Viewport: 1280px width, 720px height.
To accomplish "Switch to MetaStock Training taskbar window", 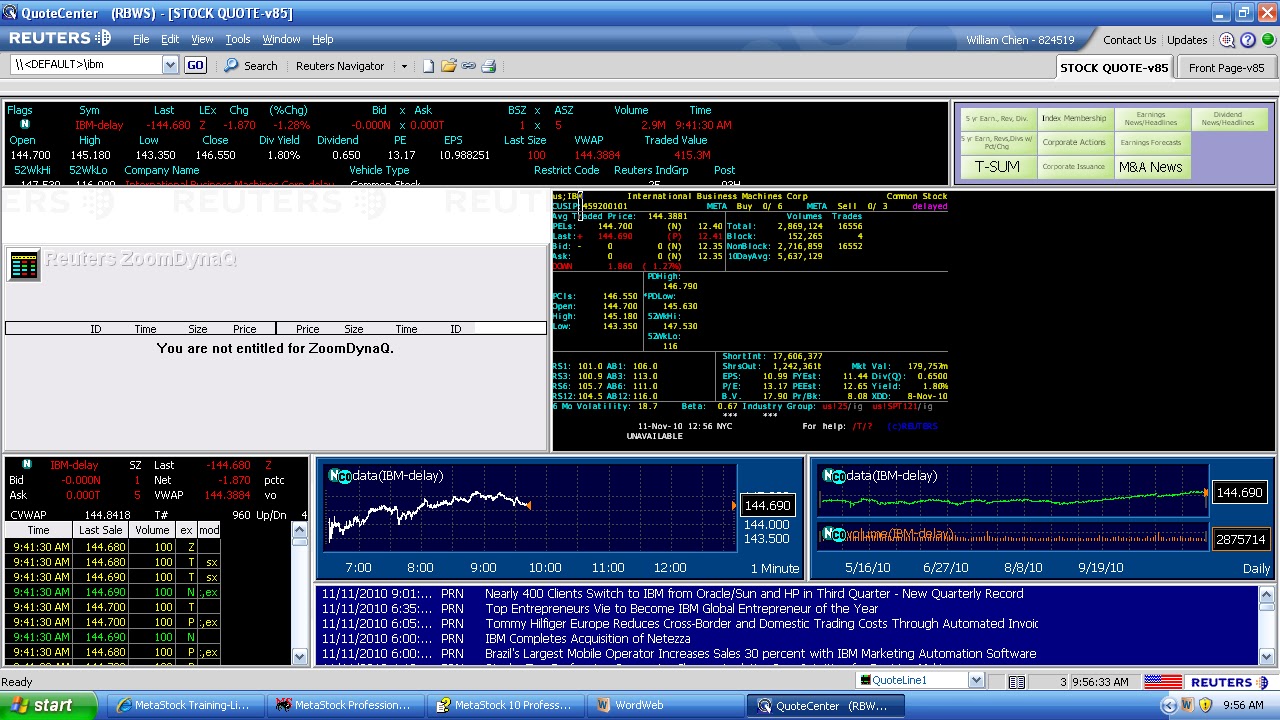I will click(x=186, y=705).
